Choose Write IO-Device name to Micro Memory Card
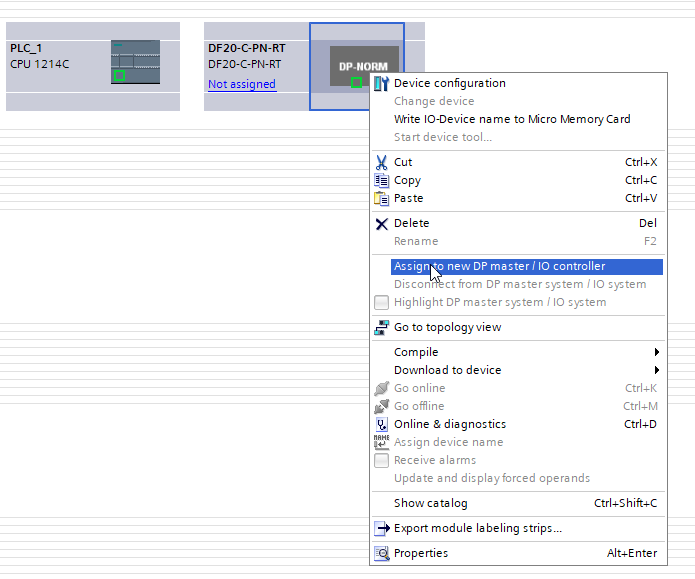 pyautogui.click(x=512, y=119)
